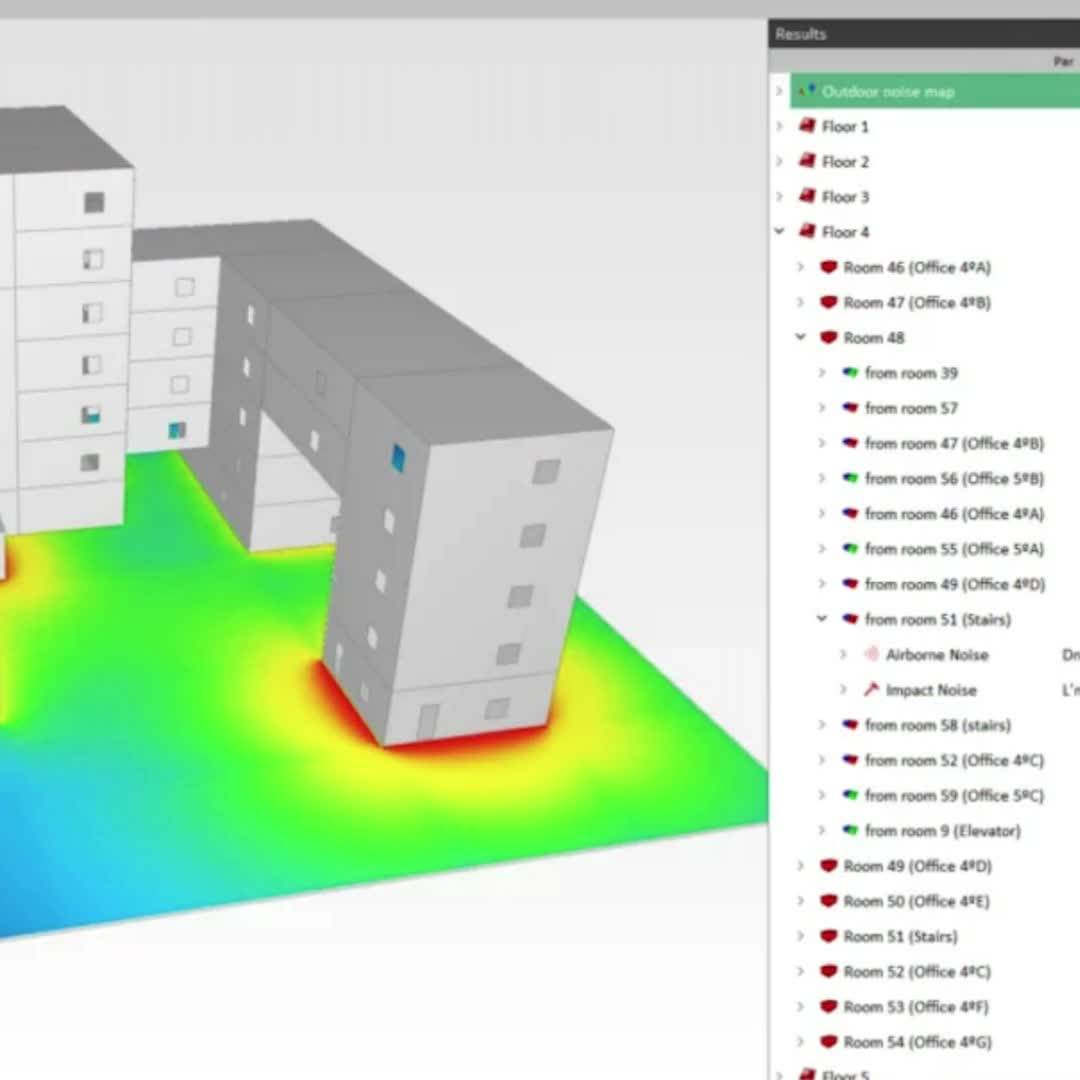Click from room 46 (Office 4ºA) icon
Screen dimensions: 1080x1080
(x=850, y=512)
